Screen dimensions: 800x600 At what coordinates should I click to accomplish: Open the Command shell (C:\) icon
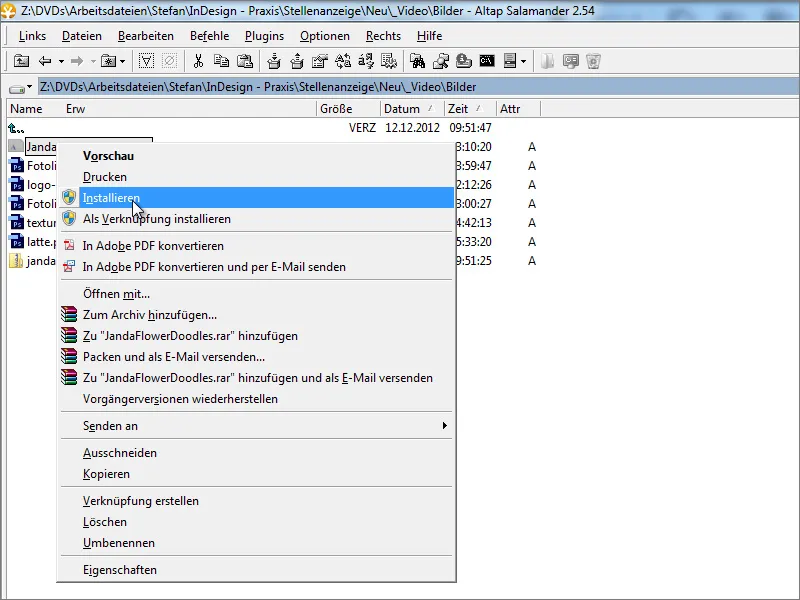point(487,61)
